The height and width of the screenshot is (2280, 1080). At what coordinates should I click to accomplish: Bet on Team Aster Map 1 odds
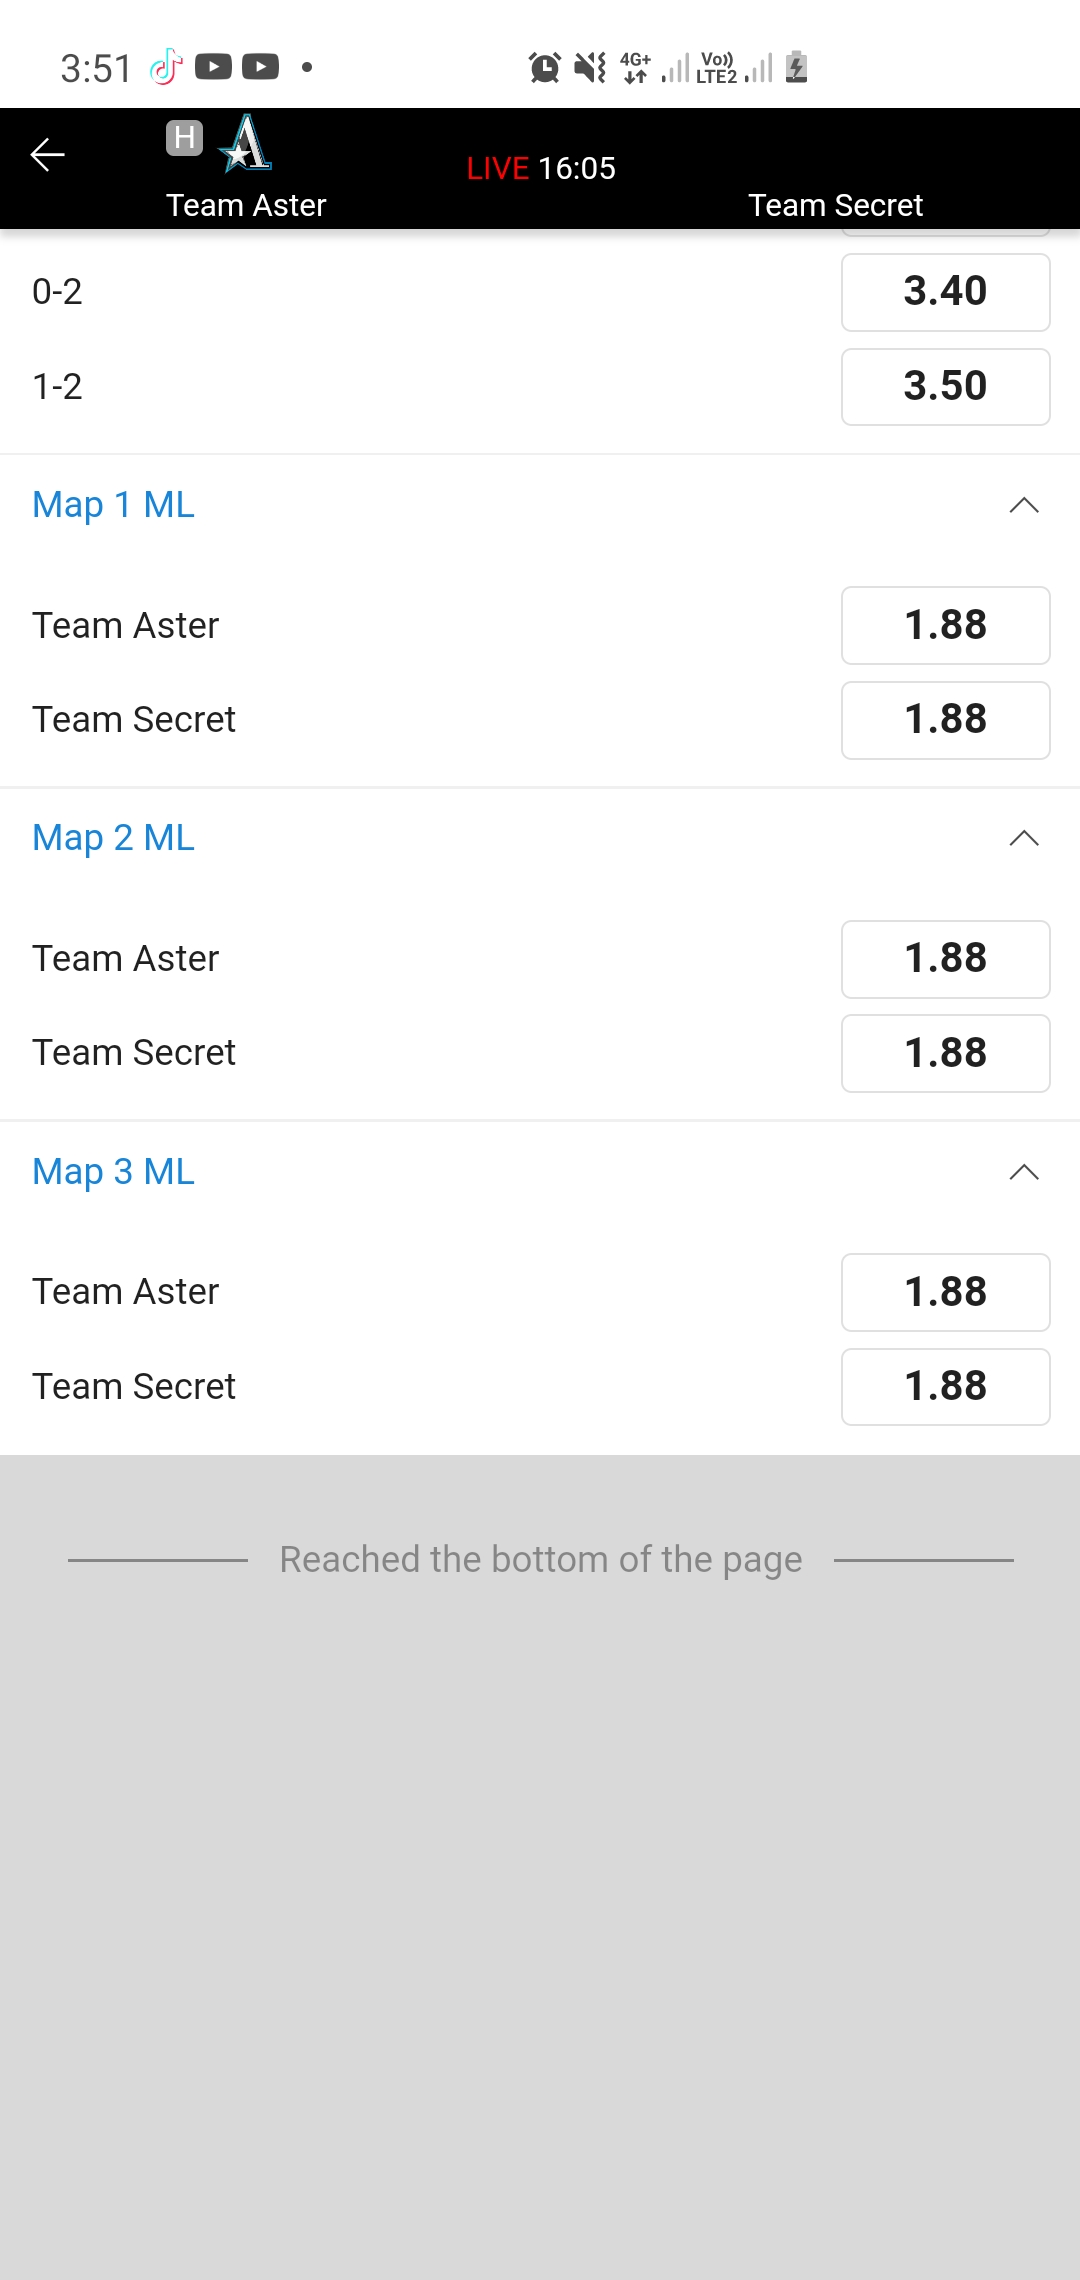coord(945,625)
